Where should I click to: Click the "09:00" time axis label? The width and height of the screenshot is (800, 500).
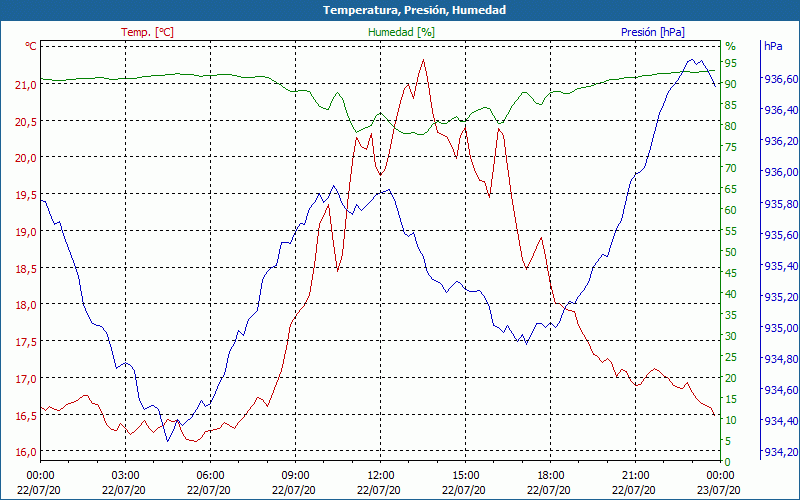(295, 476)
